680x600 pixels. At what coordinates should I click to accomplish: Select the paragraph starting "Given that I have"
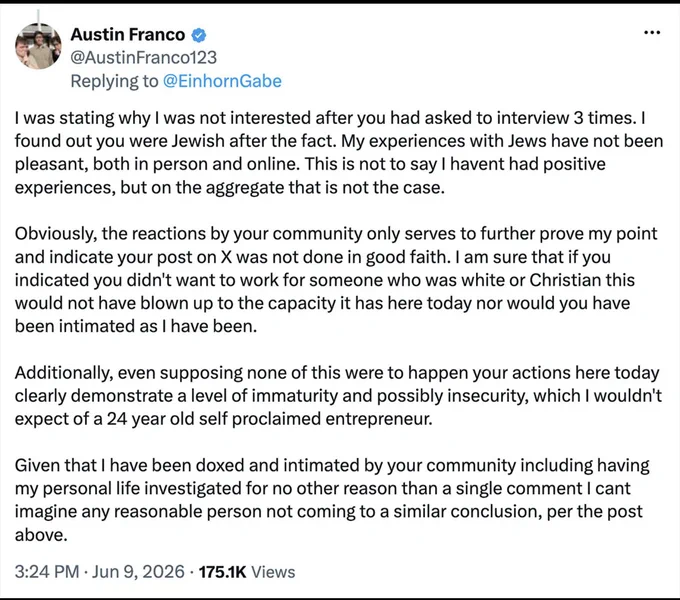coord(332,499)
